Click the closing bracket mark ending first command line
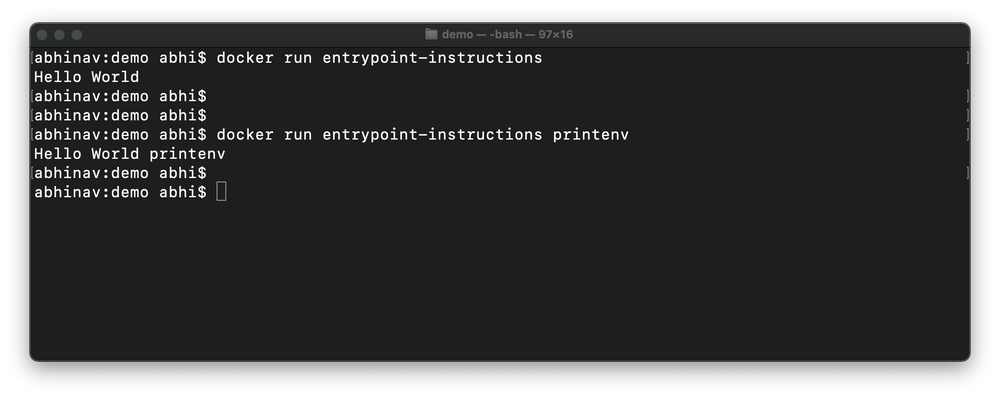Viewport: 1000px width, 398px height. 967,58
